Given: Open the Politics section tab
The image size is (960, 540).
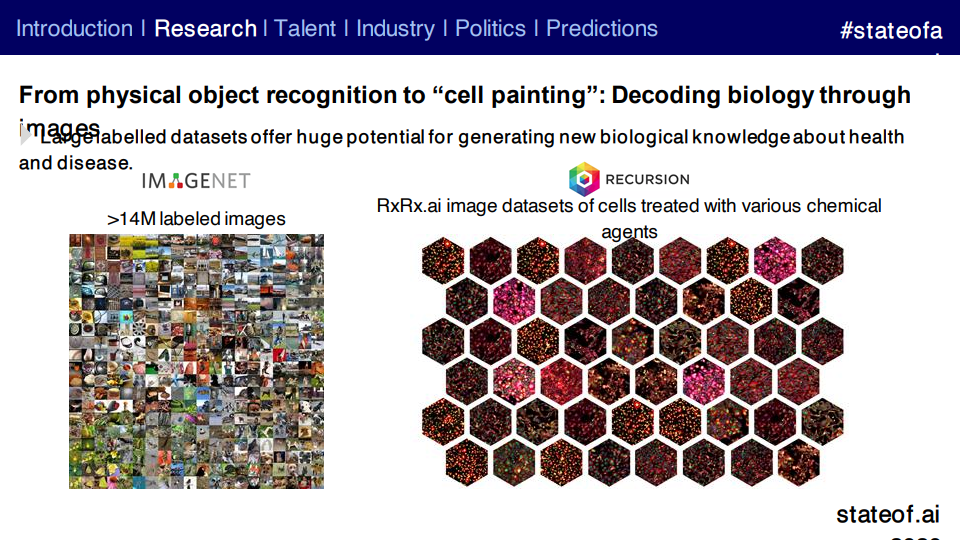Looking at the screenshot, I should tap(490, 28).
